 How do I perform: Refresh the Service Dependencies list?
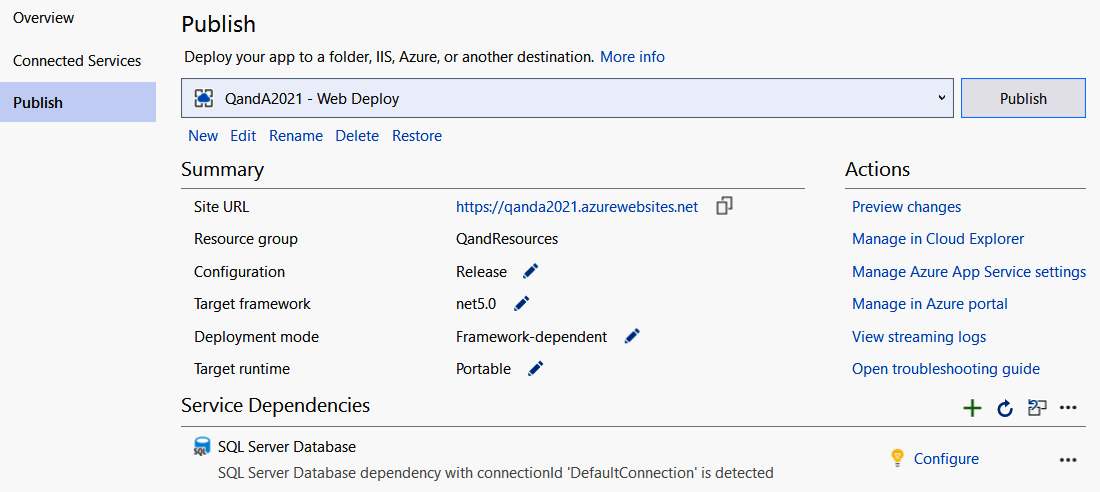click(x=1005, y=408)
